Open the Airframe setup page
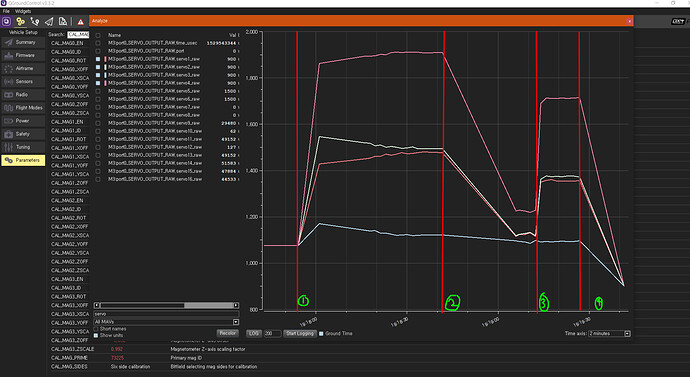690x377 pixels. click(x=23, y=68)
